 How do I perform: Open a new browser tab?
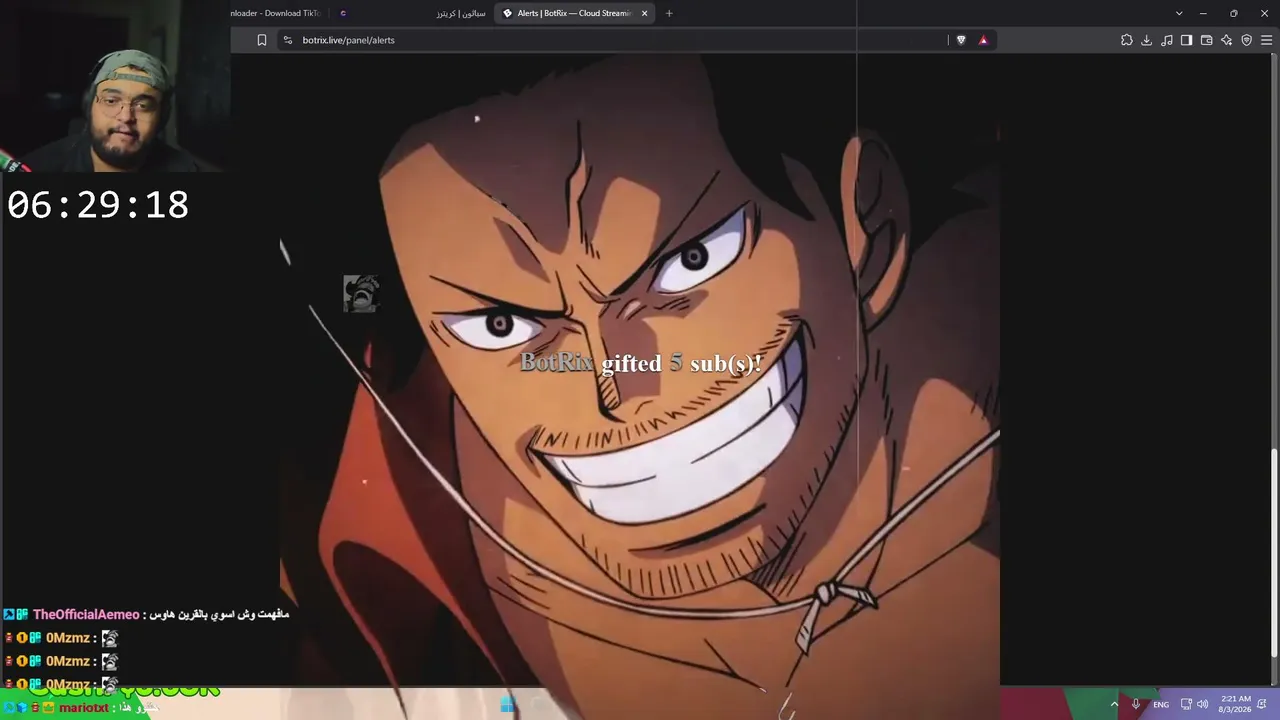point(669,13)
